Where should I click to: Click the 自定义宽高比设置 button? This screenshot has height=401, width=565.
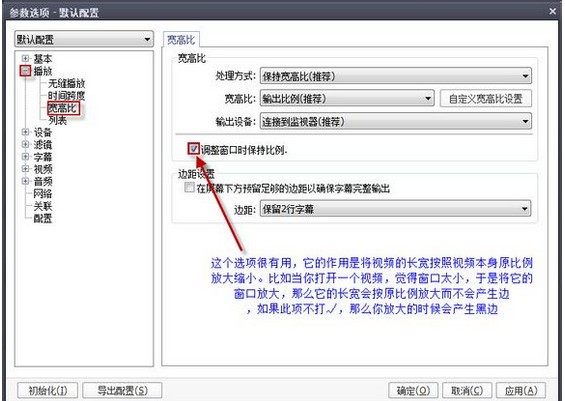click(x=485, y=99)
